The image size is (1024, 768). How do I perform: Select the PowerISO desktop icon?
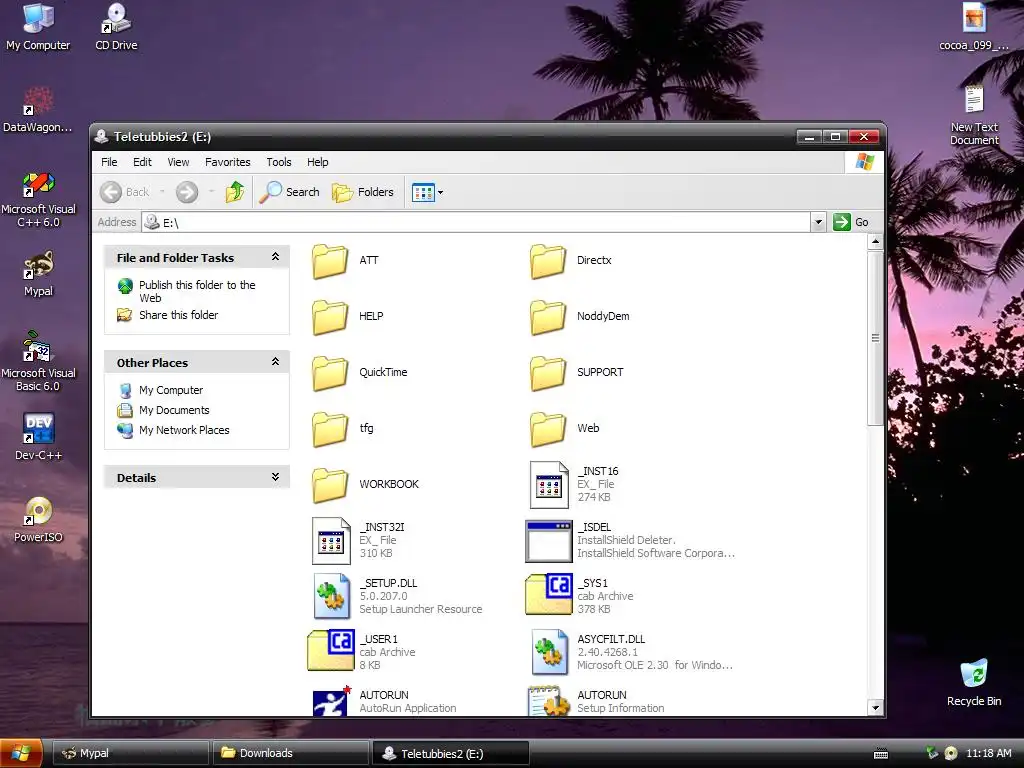[38, 520]
